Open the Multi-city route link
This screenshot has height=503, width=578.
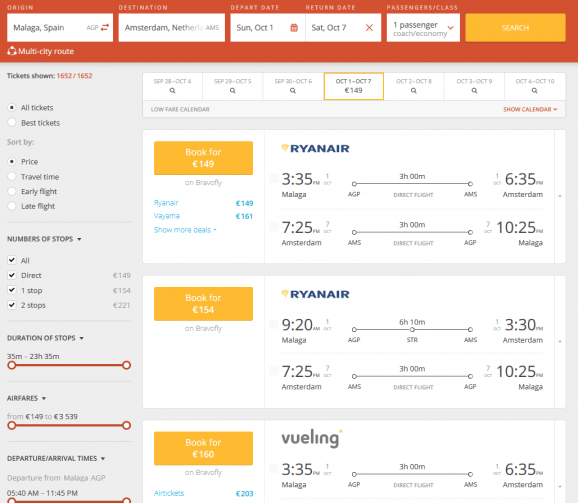point(46,51)
